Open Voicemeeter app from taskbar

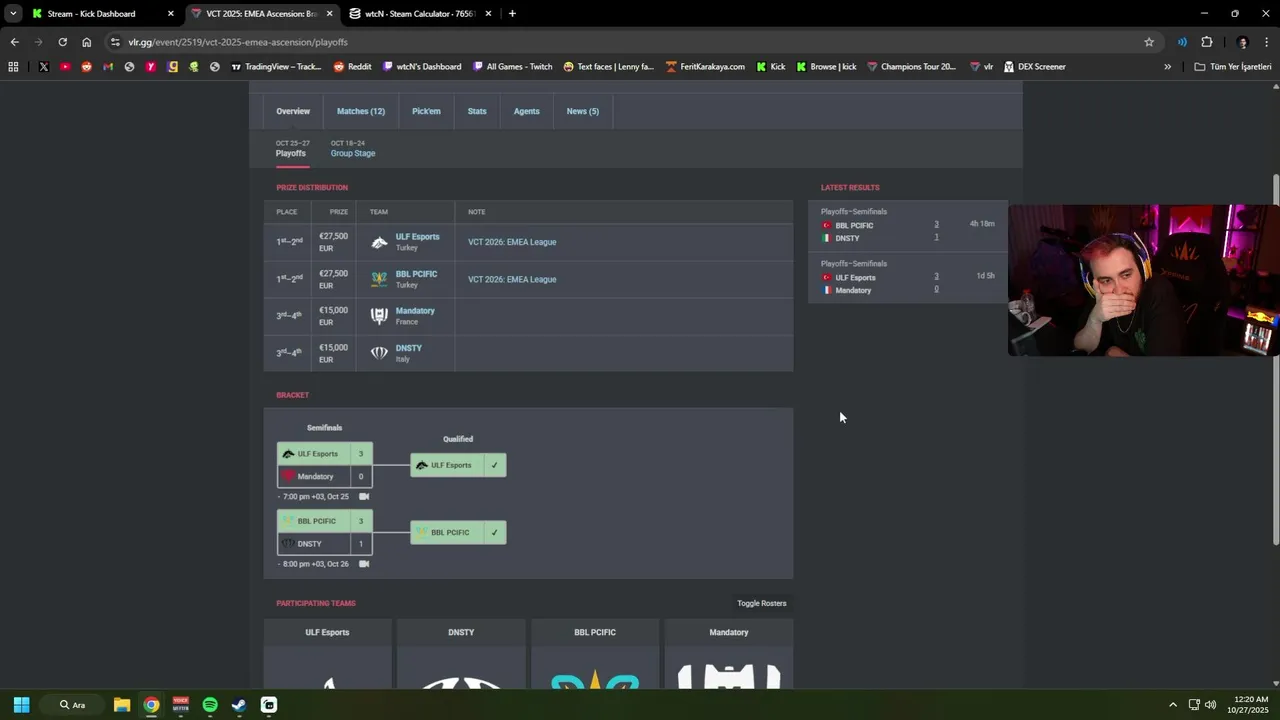click(x=181, y=705)
